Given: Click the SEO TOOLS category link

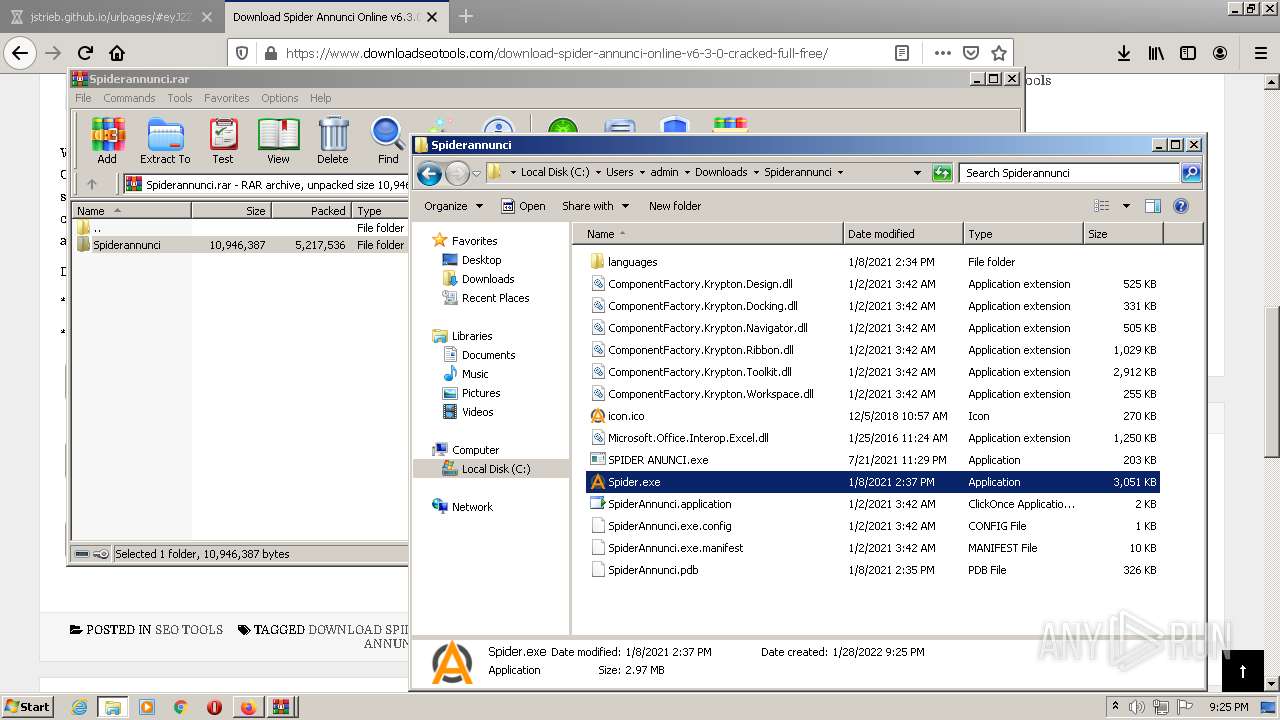Looking at the screenshot, I should pyautogui.click(x=189, y=630).
